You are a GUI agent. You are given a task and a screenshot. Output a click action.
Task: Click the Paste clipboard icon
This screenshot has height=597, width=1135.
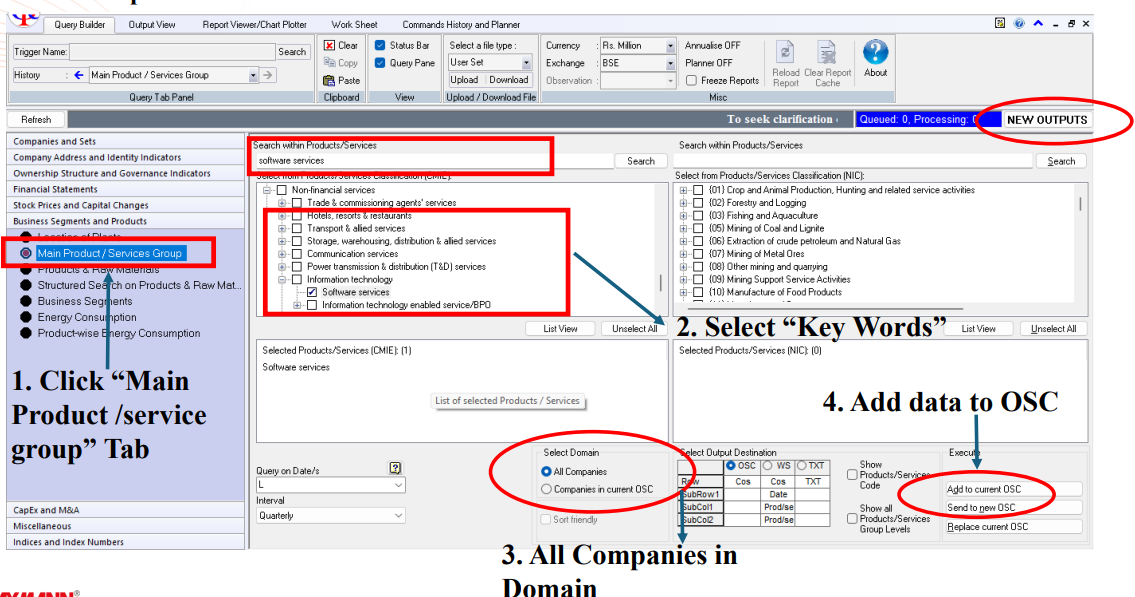coord(329,80)
